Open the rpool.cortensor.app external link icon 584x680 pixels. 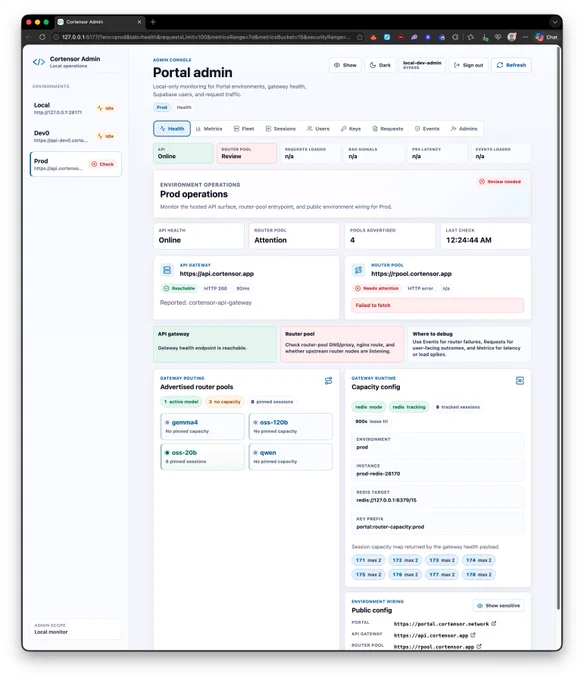coord(479,646)
